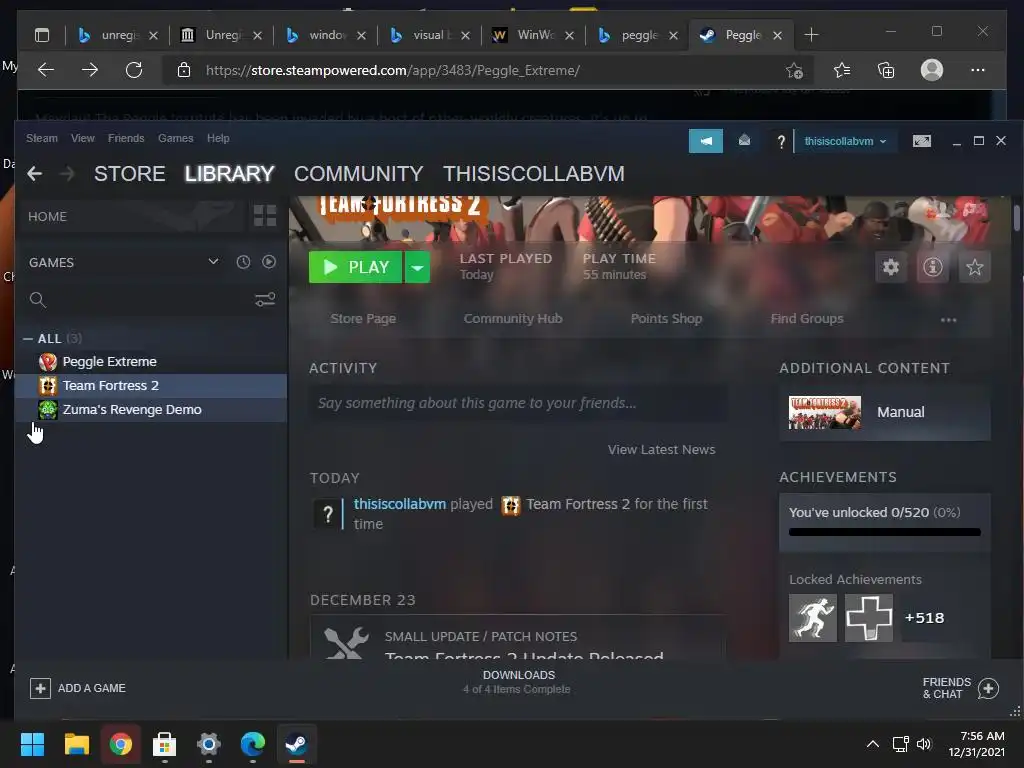Click the Edge address bar URL
This screenshot has height=768, width=1024.
392,71
